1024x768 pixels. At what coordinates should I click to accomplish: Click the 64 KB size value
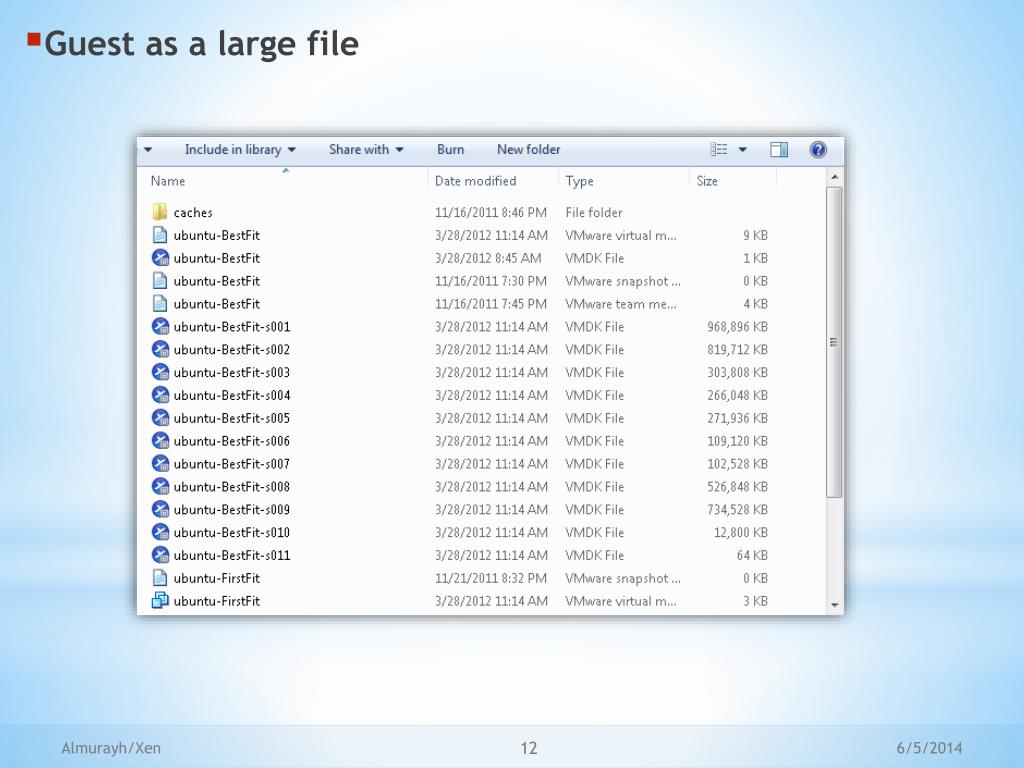point(752,555)
